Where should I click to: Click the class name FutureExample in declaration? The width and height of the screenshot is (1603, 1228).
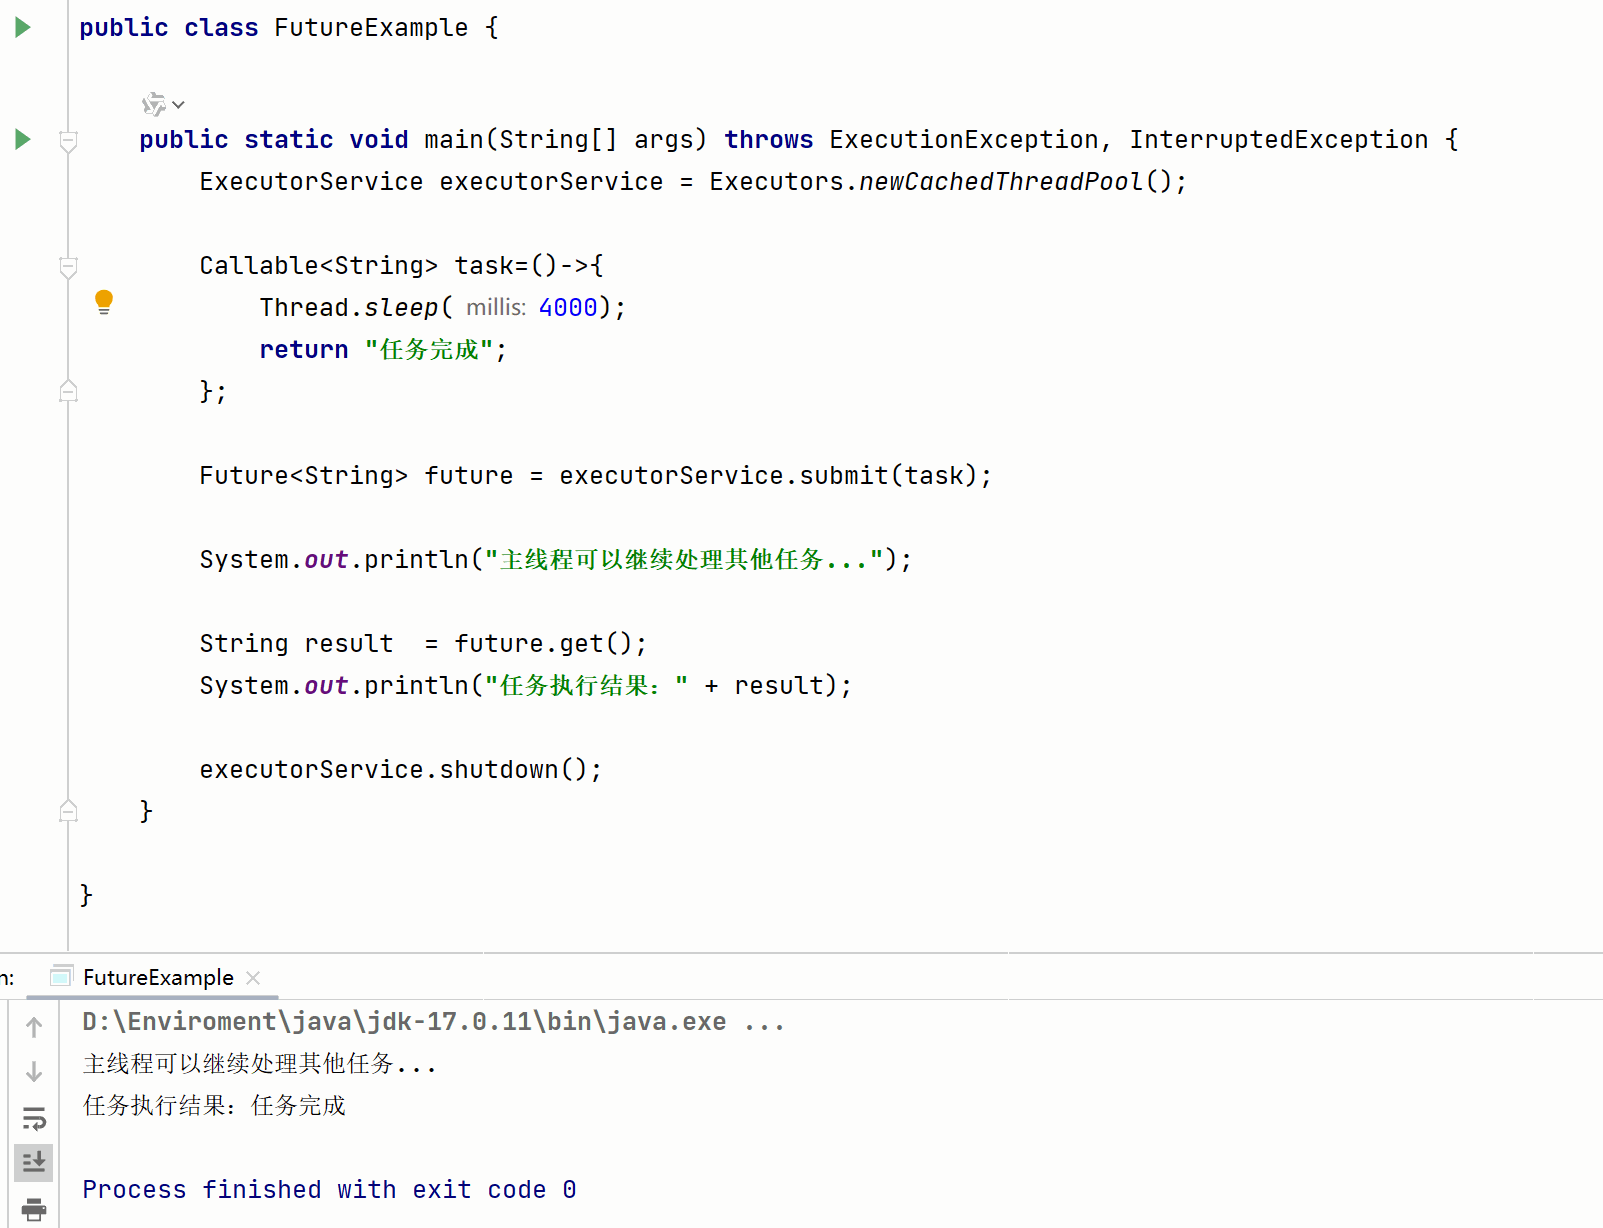click(371, 28)
